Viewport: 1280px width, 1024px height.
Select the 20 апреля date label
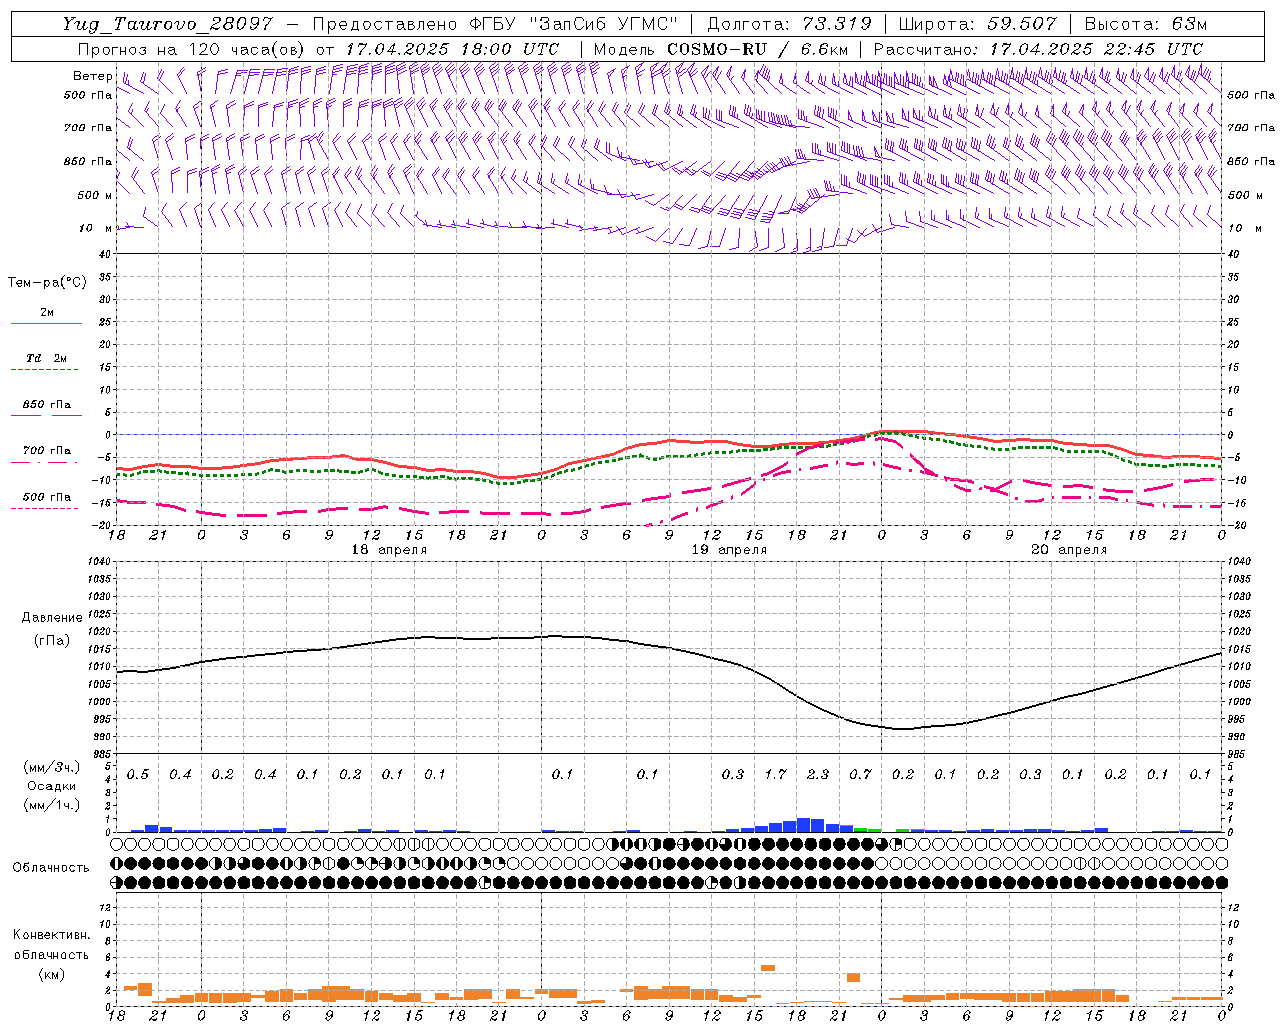point(1069,550)
